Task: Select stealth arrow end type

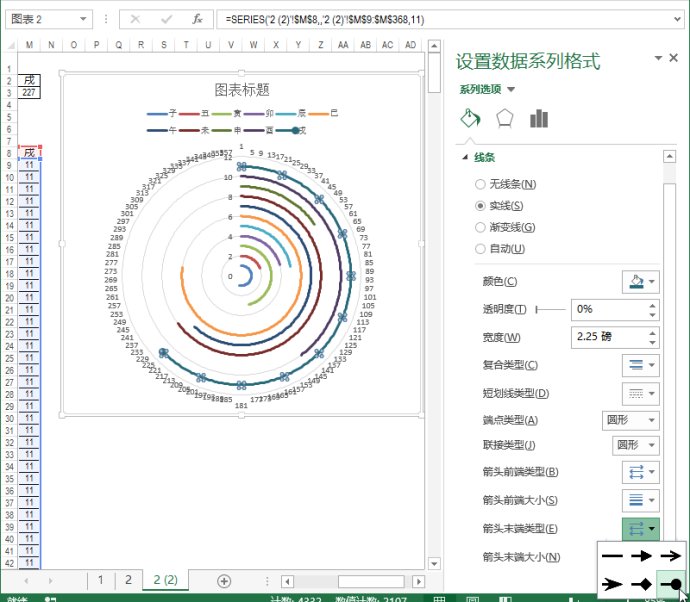Action: [612, 584]
